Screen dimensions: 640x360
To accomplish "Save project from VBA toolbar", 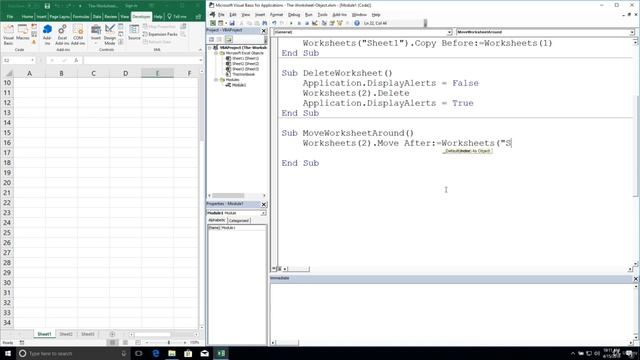I will coord(232,23).
